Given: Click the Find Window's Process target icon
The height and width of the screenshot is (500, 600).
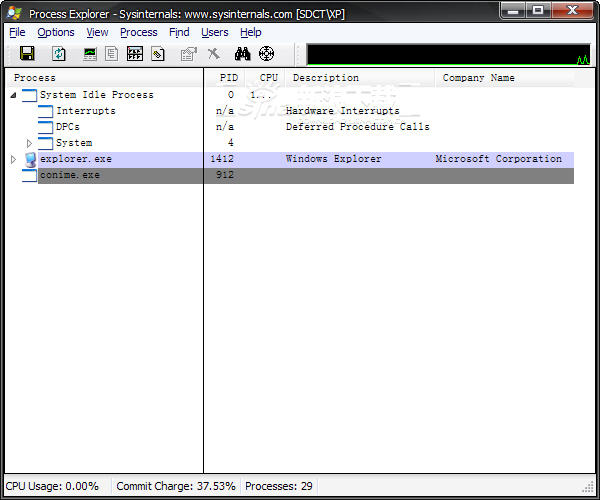Looking at the screenshot, I should pos(266,54).
